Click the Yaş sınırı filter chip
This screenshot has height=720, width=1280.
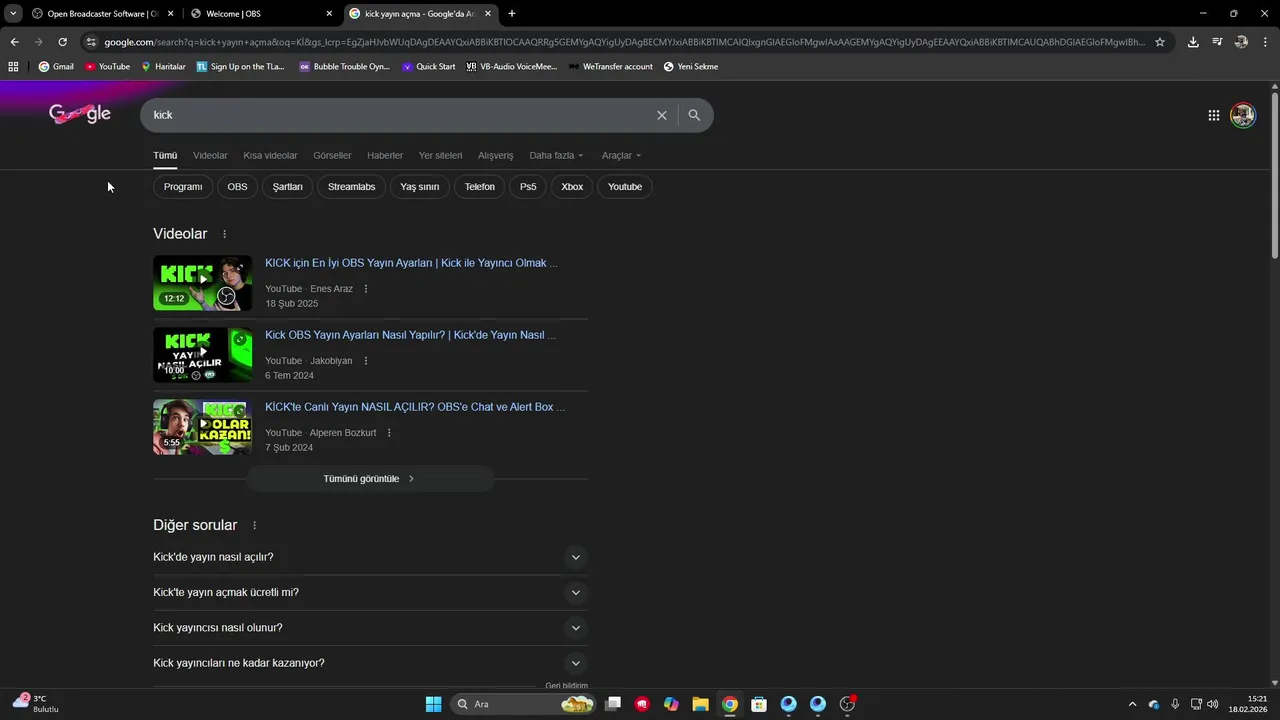tap(420, 187)
